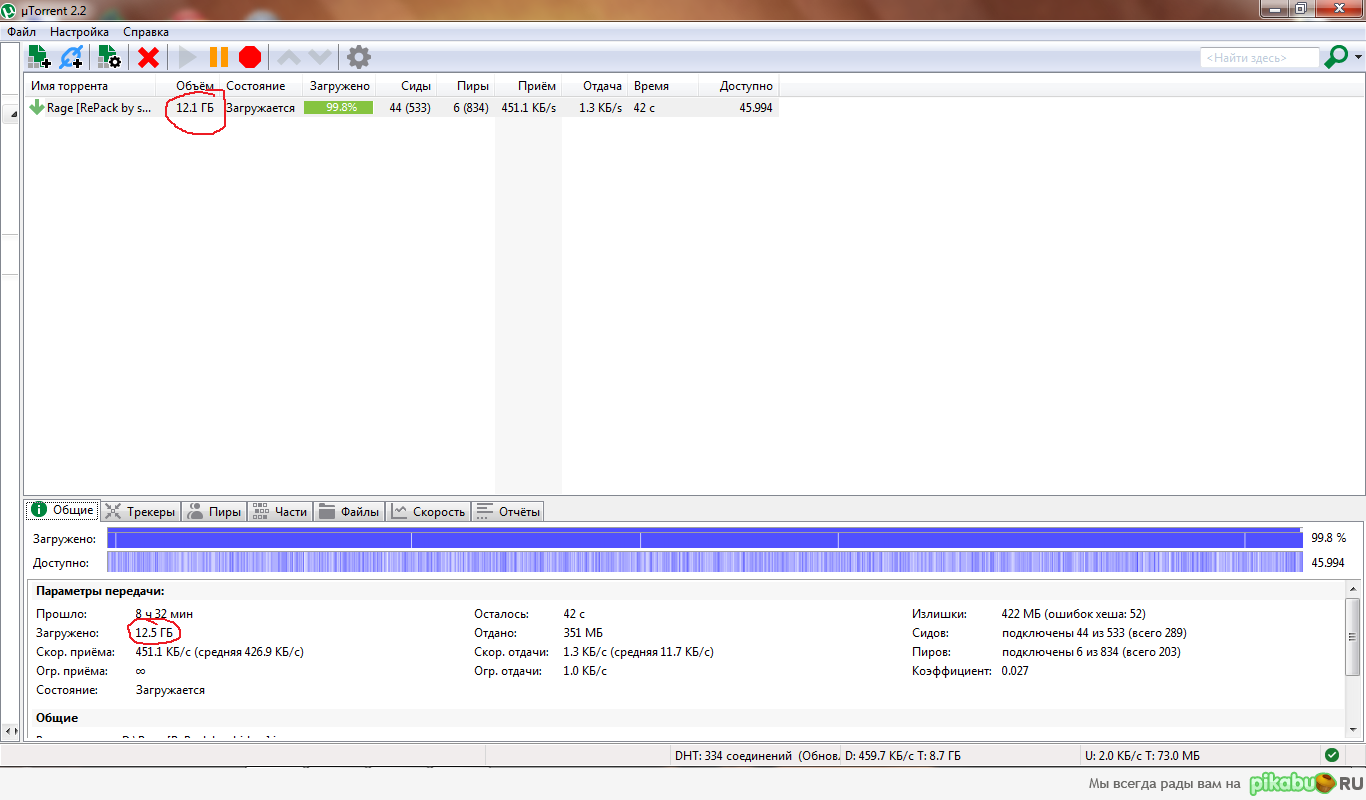Screen dimensions: 1366x800
Task: Click the 8 ч 32 мин elapsed value
Action: [x=165, y=614]
